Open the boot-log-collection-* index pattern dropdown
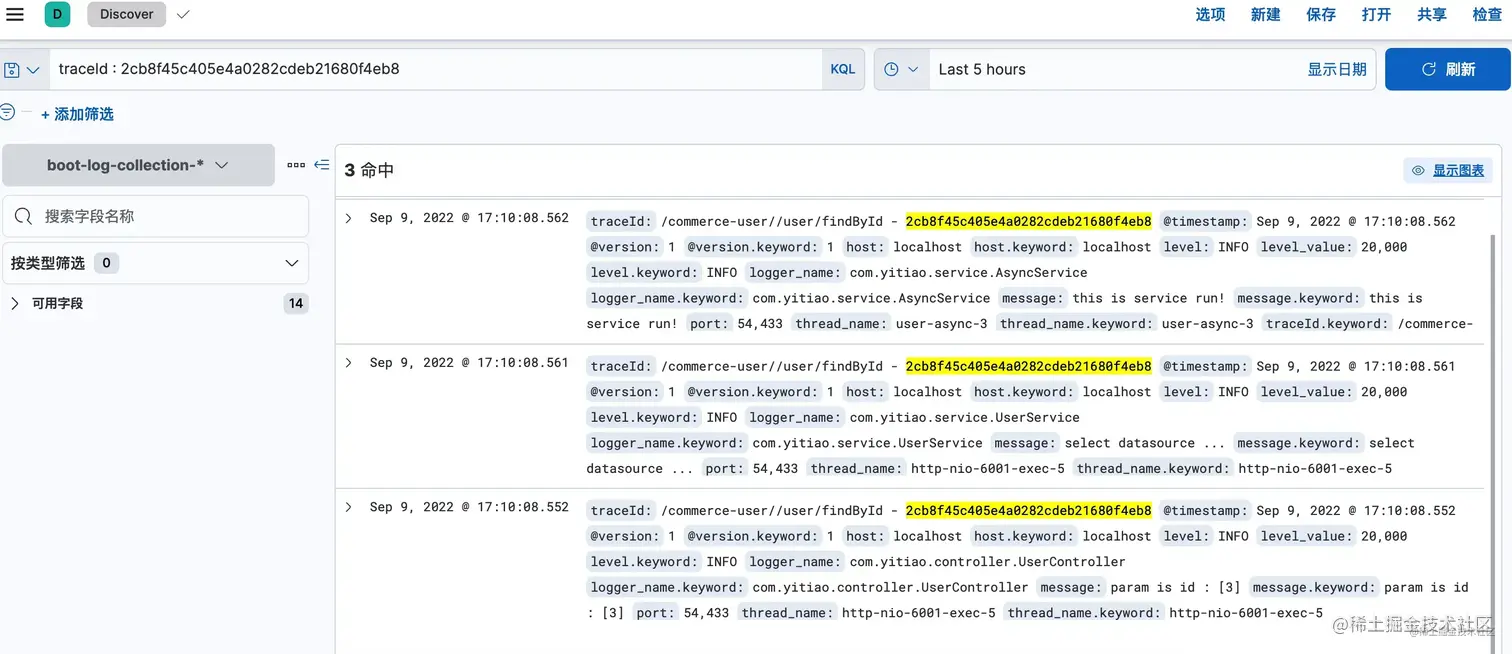 click(x=138, y=165)
